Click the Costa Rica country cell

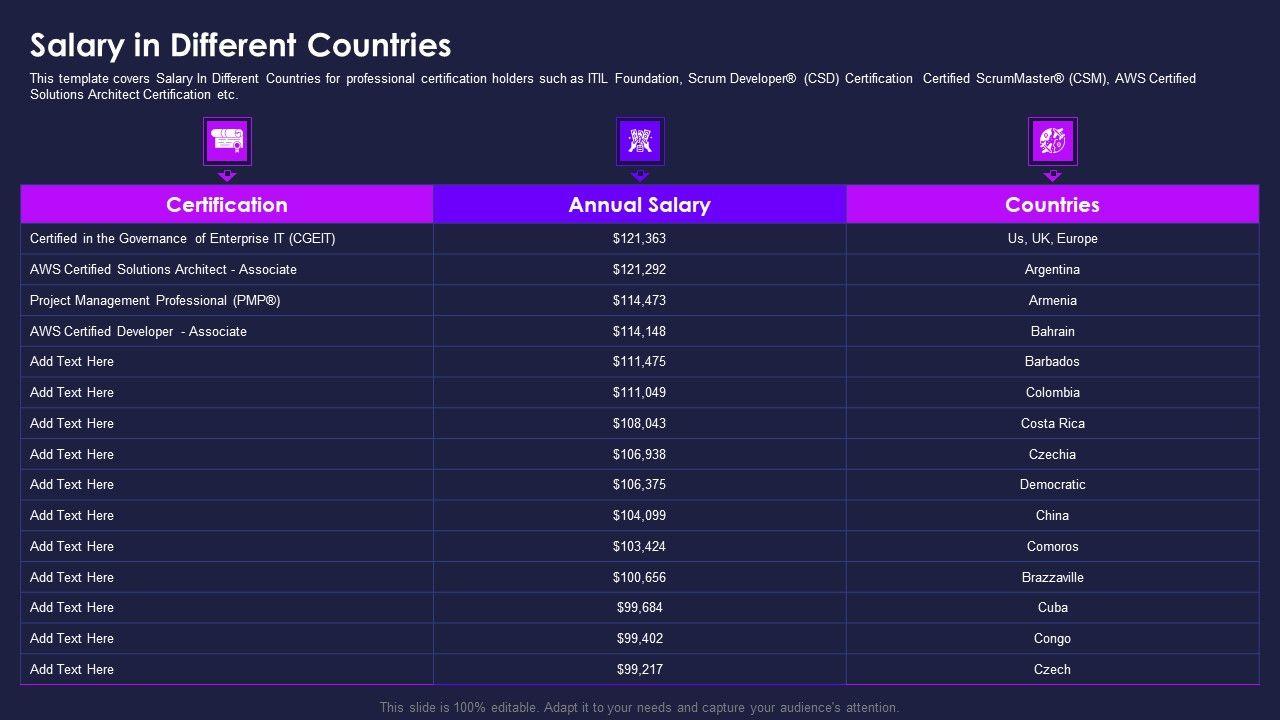(x=1053, y=423)
